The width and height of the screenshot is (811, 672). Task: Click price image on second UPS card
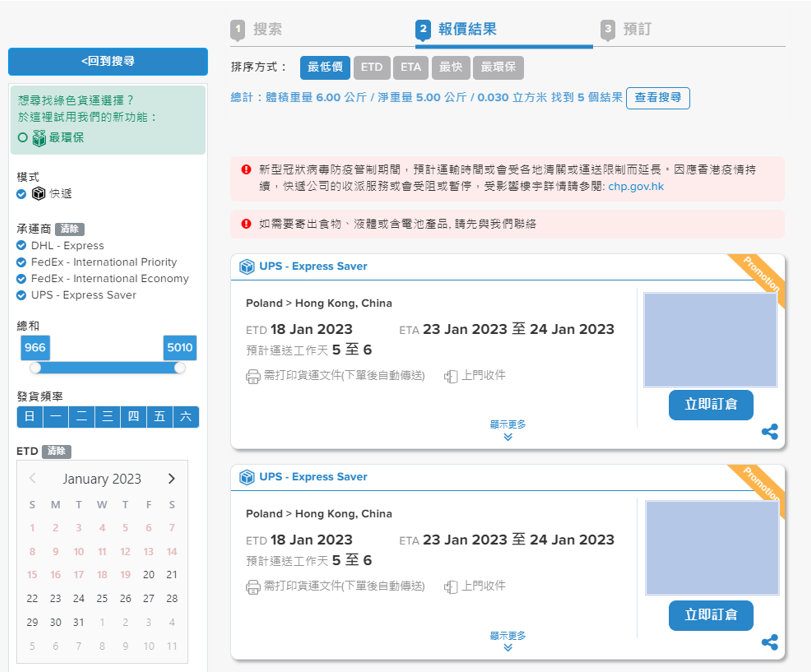712,548
